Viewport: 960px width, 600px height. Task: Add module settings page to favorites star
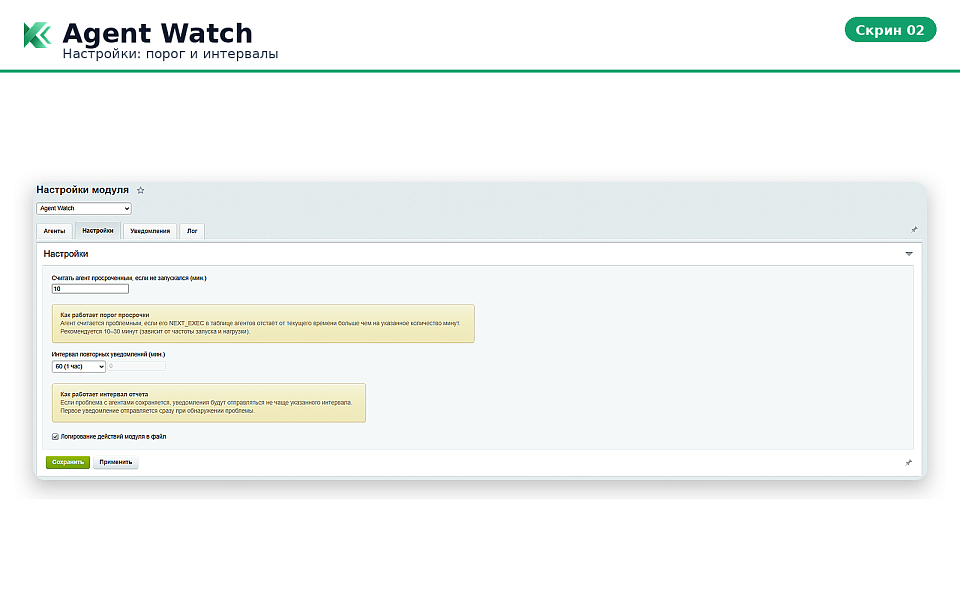click(141, 190)
